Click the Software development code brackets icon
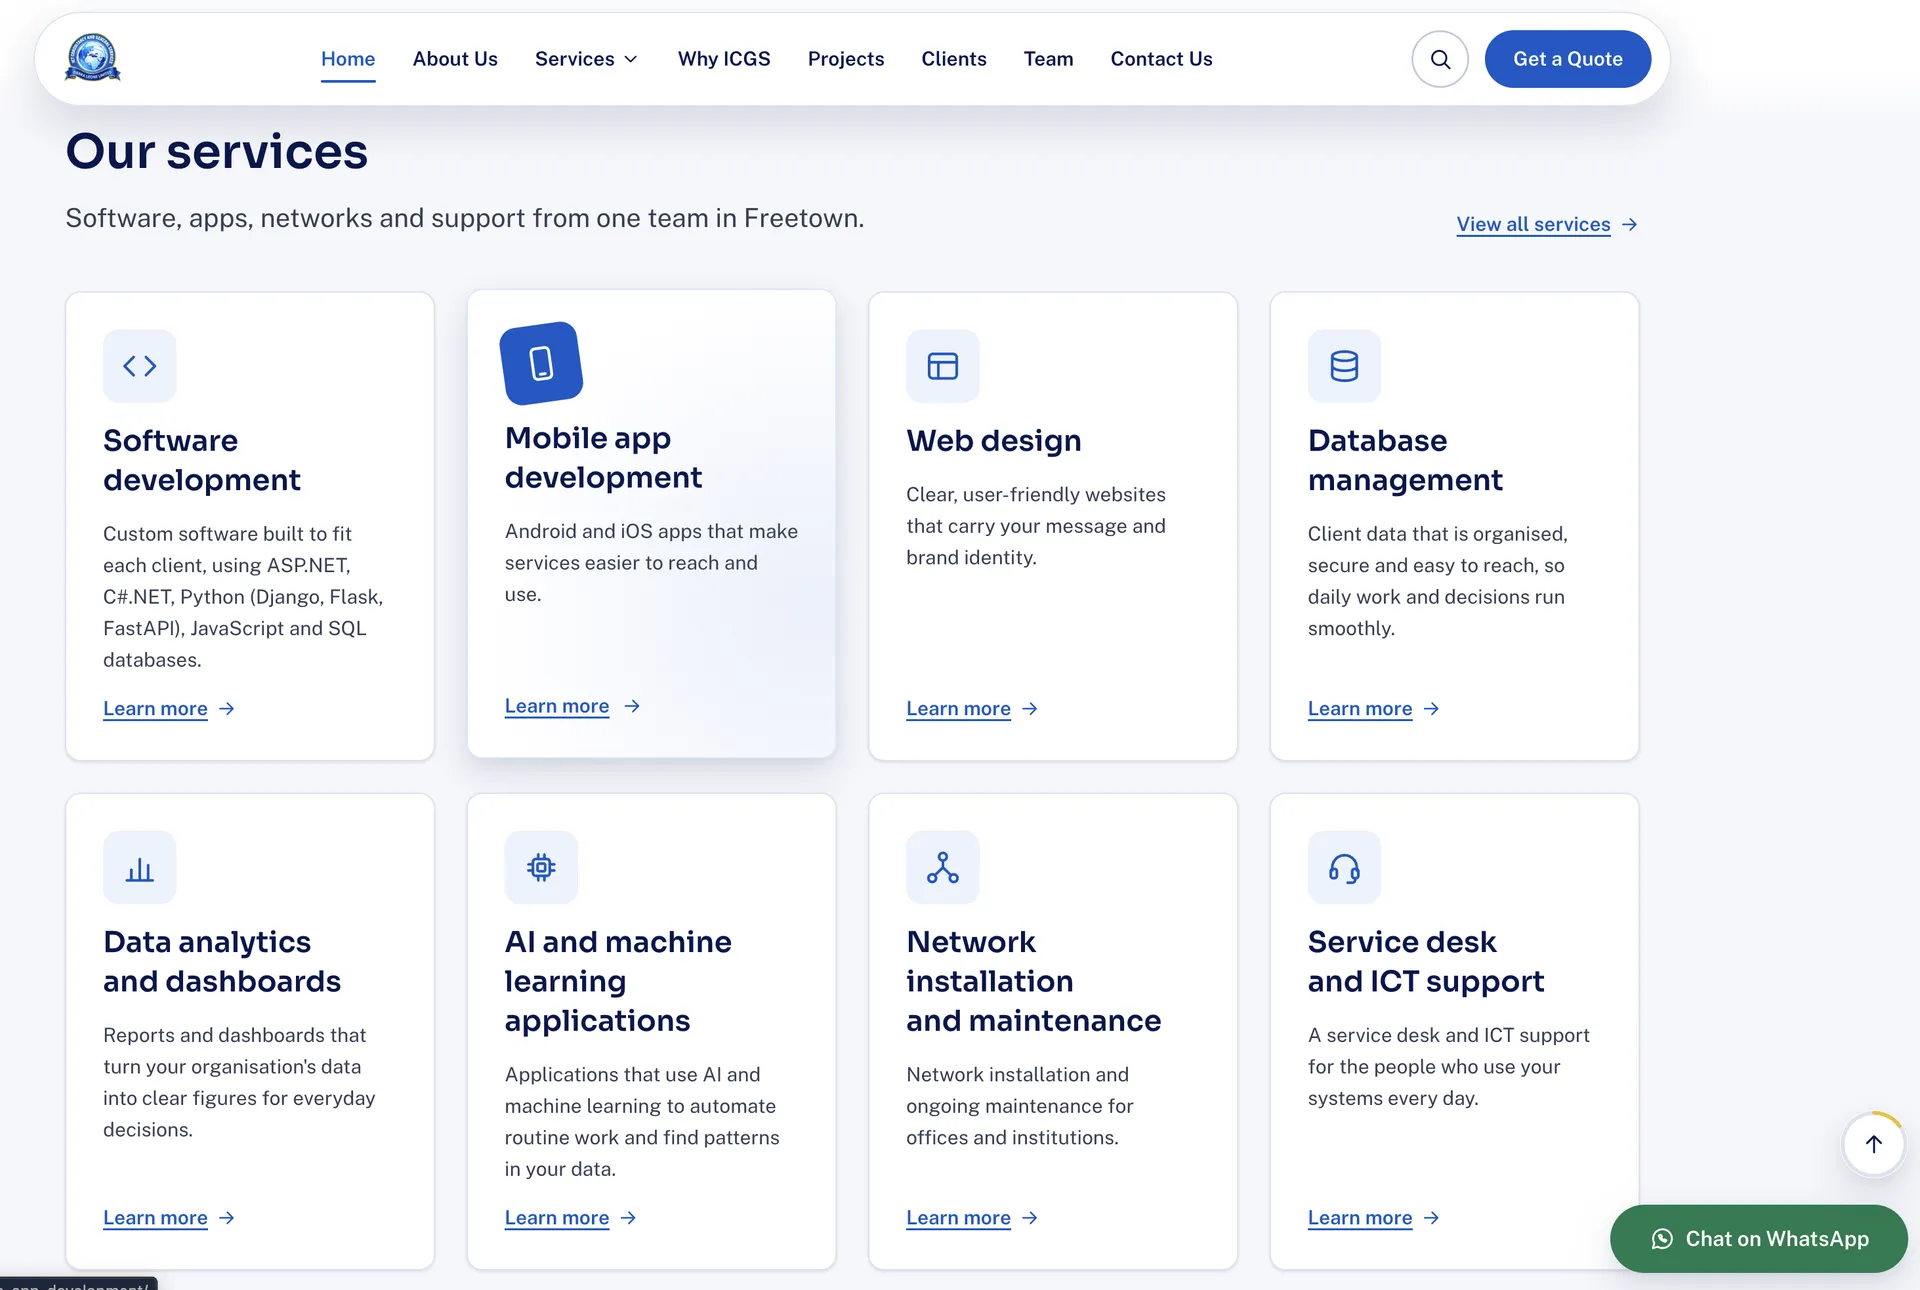1920x1290 pixels. coord(140,366)
